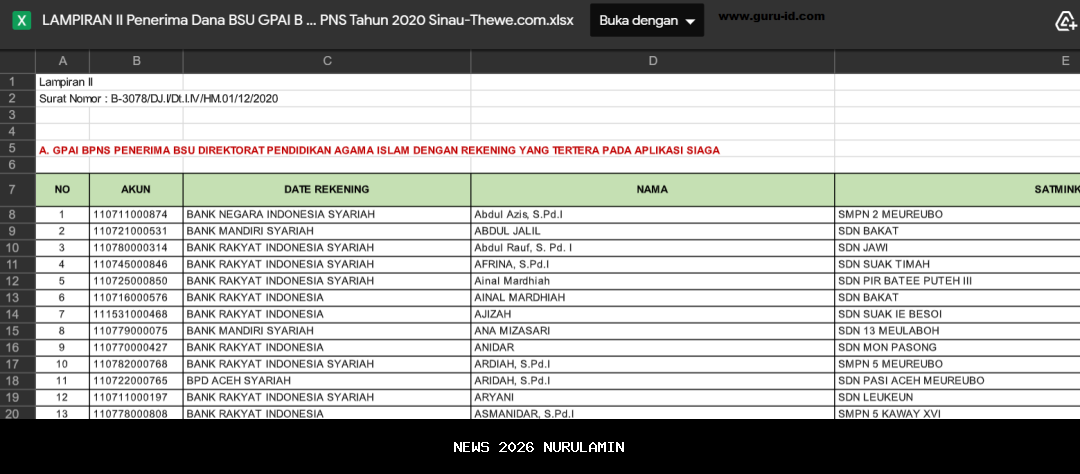The height and width of the screenshot is (474, 1080).
Task: Click account number 110711000197
Action: pos(136,398)
